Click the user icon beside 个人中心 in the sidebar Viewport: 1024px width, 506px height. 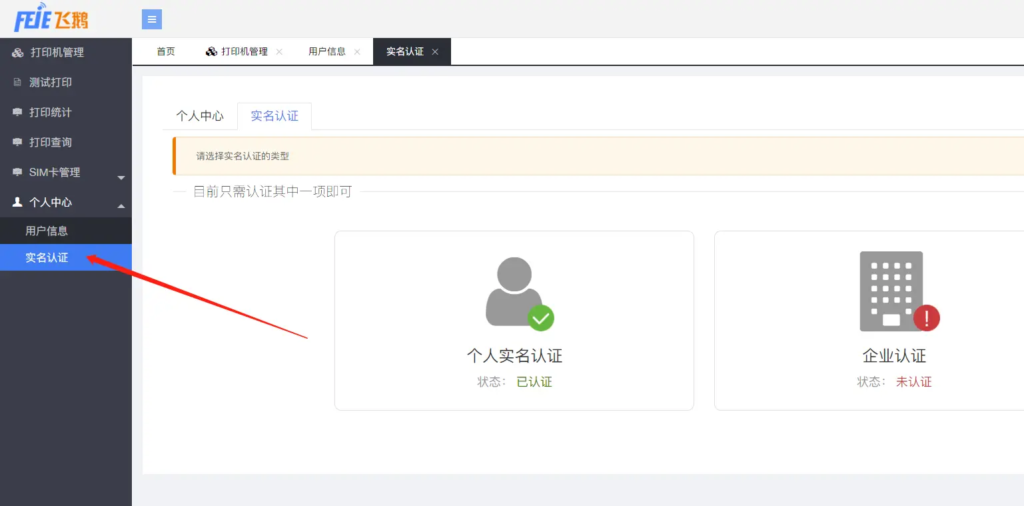(17, 202)
